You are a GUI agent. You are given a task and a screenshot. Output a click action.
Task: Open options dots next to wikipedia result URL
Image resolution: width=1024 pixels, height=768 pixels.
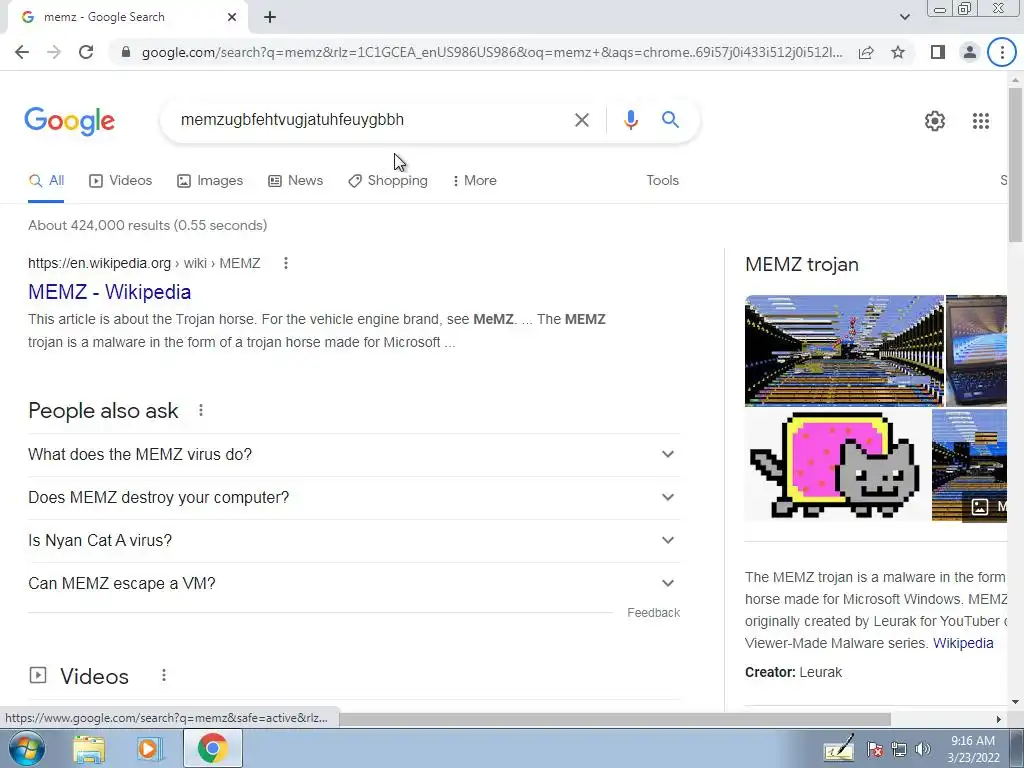tap(285, 263)
